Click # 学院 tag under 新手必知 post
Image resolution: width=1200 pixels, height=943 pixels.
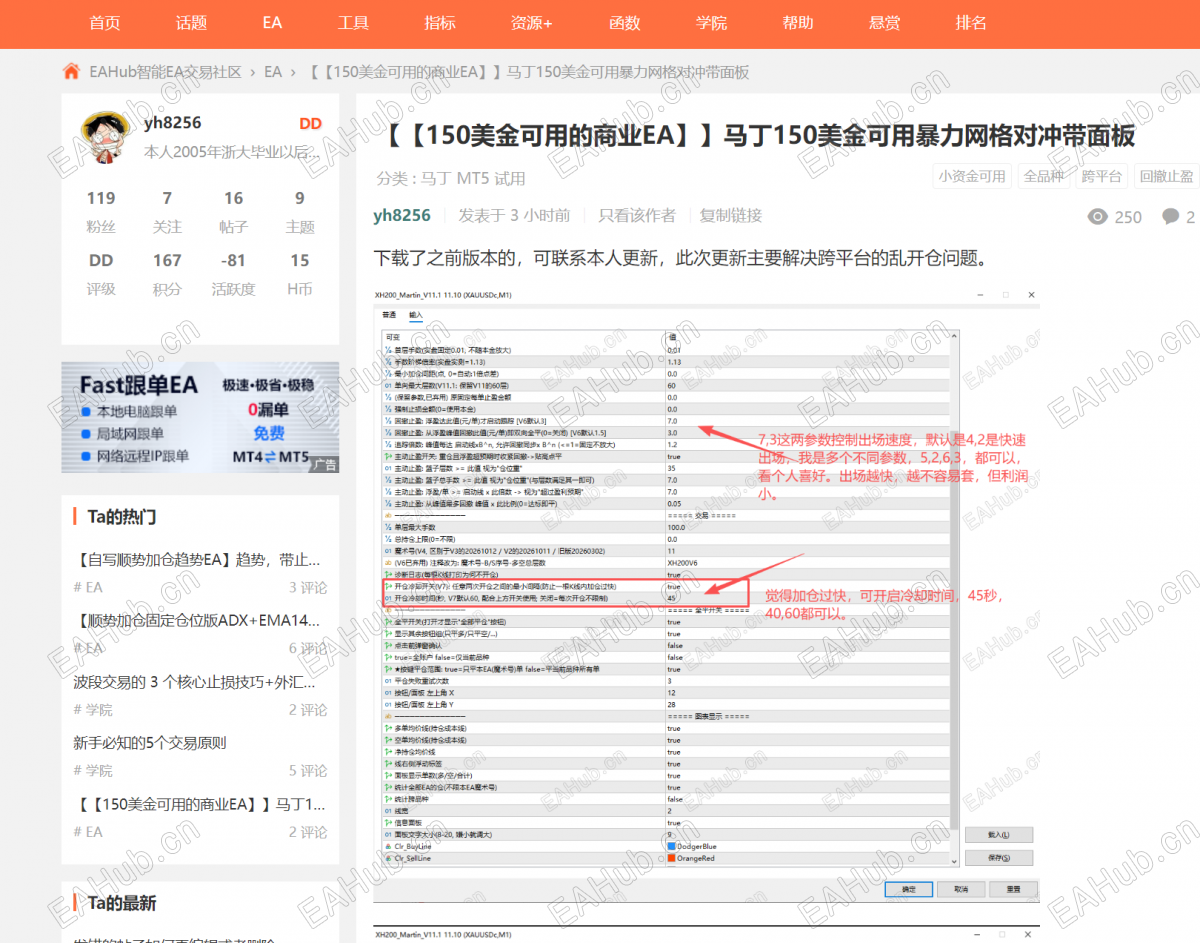point(93,771)
